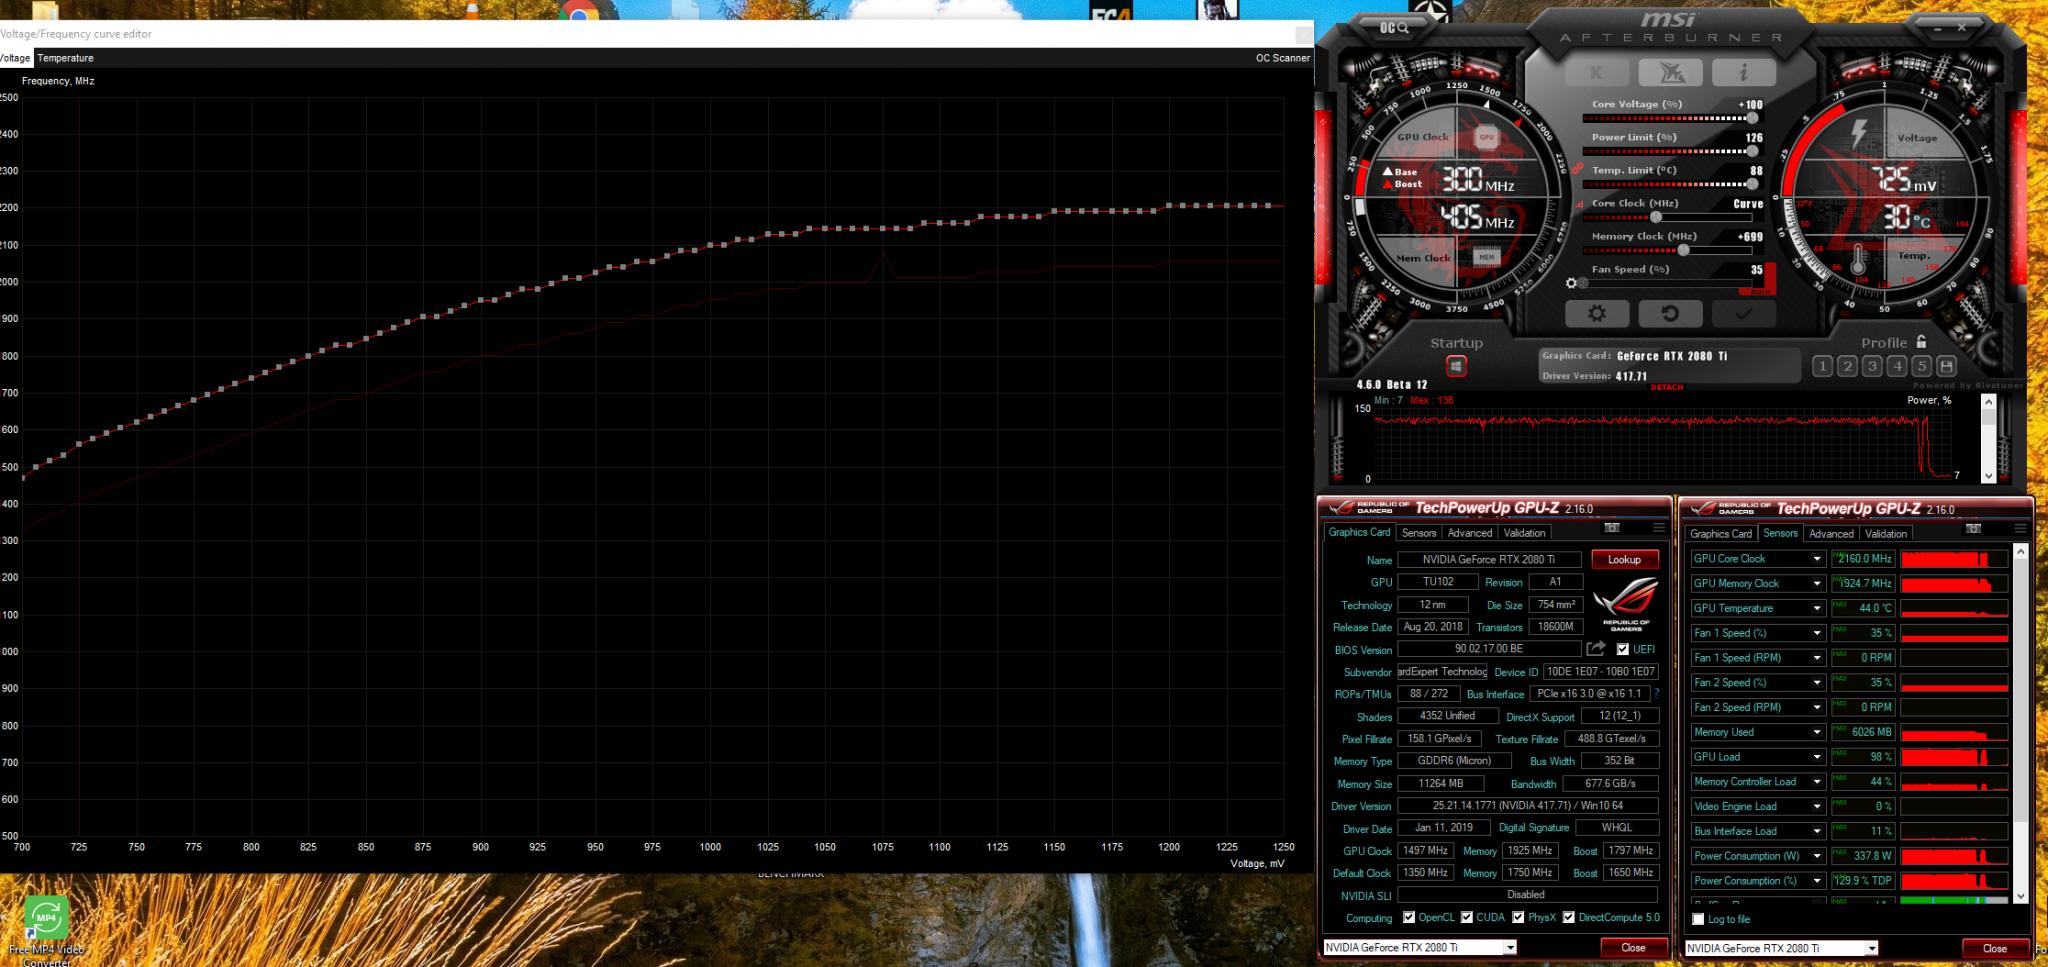
Task: Expand the Memory Used sensor dropdown
Action: click(x=1817, y=732)
